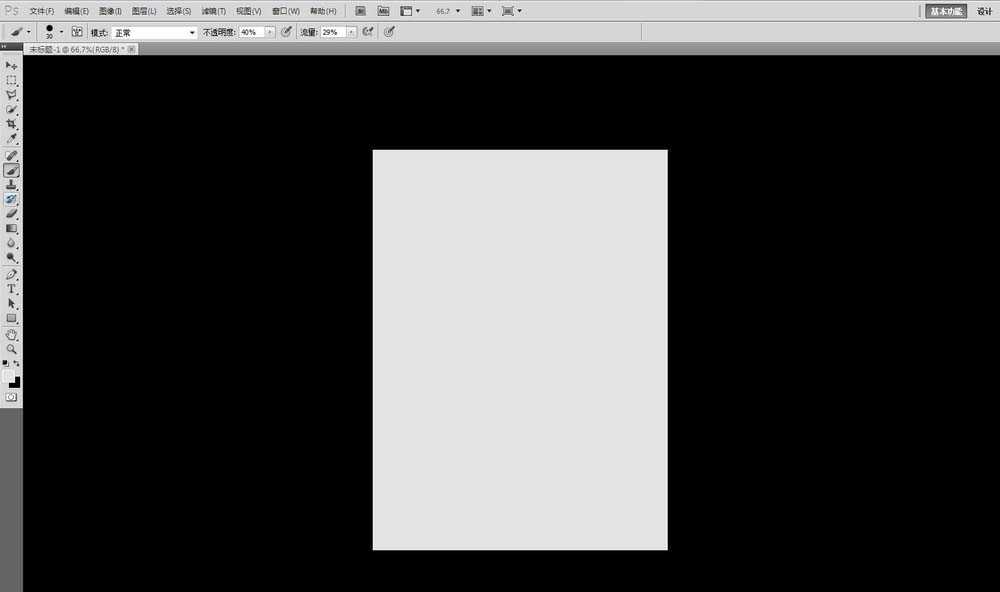Select the Rectangular Marquee tool

tap(12, 80)
